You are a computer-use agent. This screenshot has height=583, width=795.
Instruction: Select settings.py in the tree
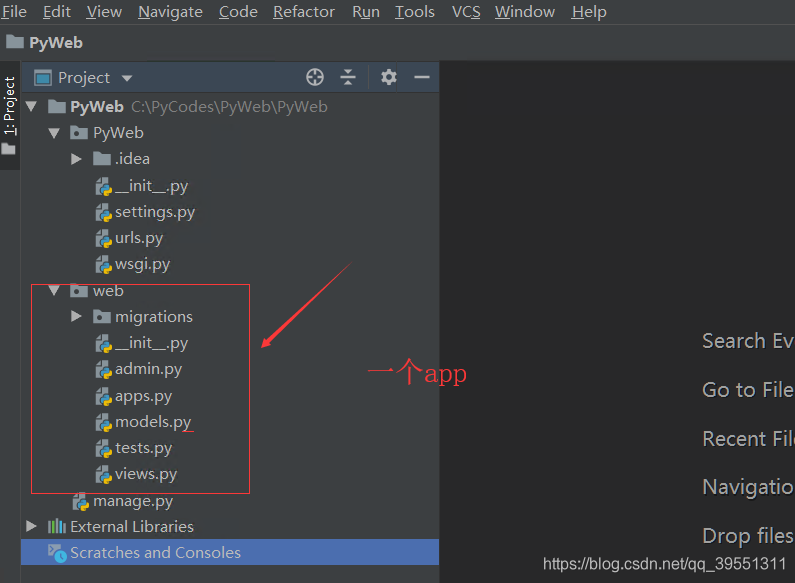[x=155, y=212]
